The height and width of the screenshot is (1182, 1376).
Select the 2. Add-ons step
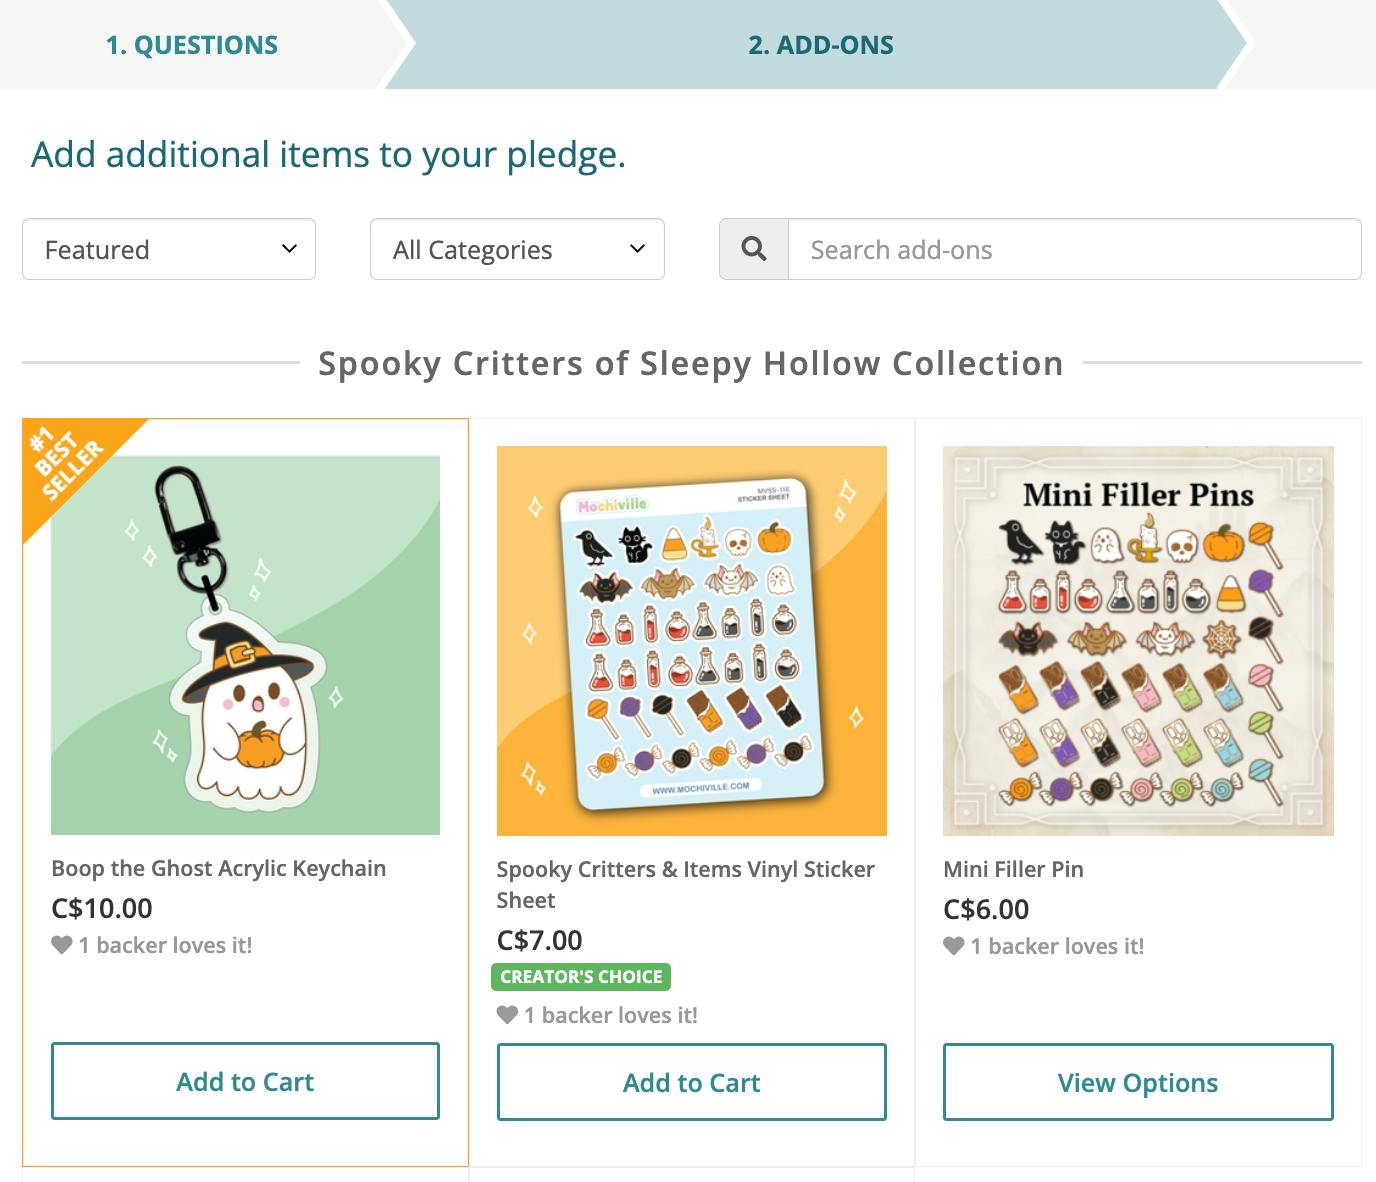(821, 45)
